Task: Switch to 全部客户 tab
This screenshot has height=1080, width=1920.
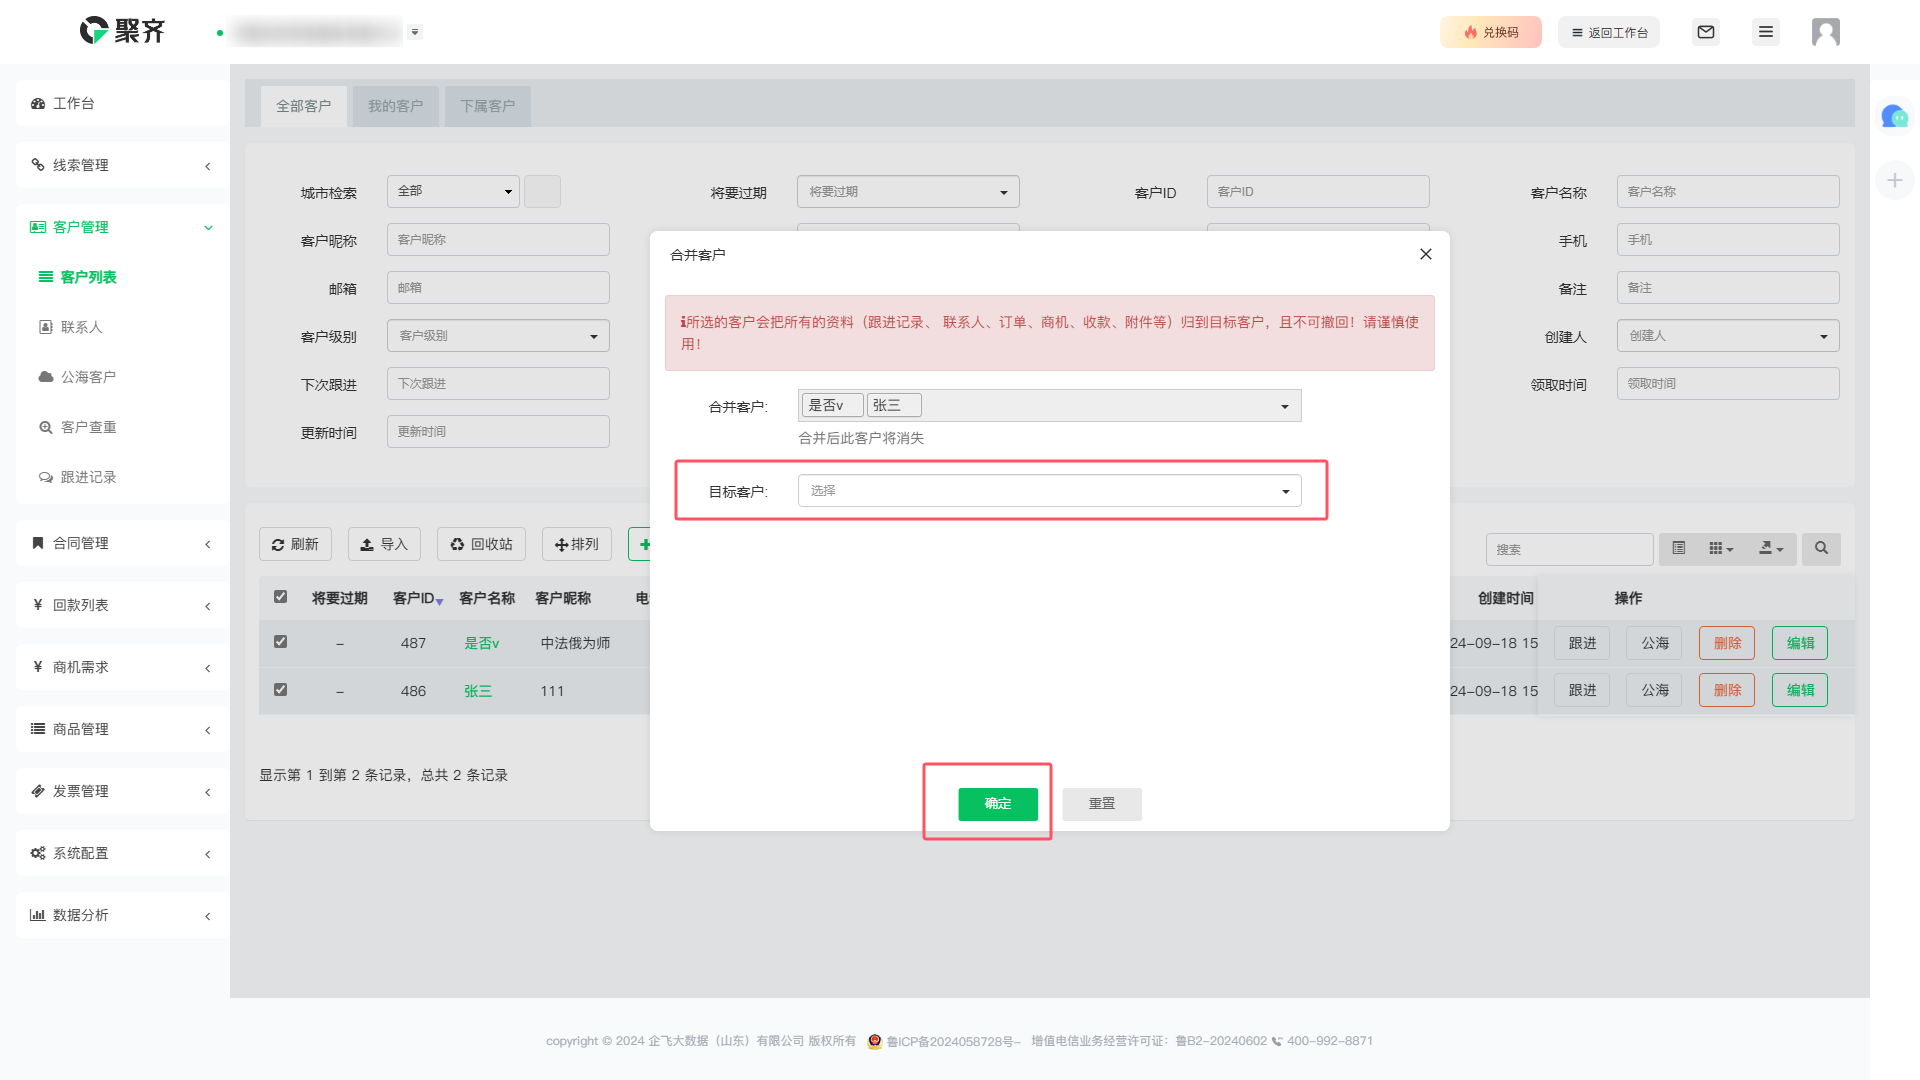Action: tap(303, 106)
